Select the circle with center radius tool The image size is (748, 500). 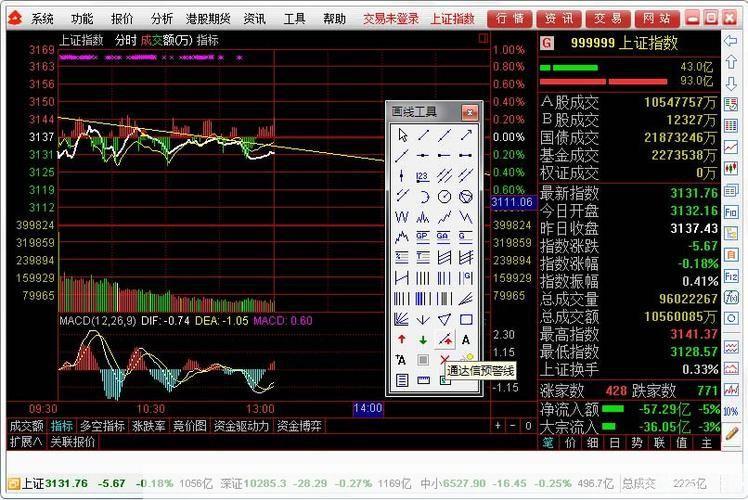click(x=444, y=197)
